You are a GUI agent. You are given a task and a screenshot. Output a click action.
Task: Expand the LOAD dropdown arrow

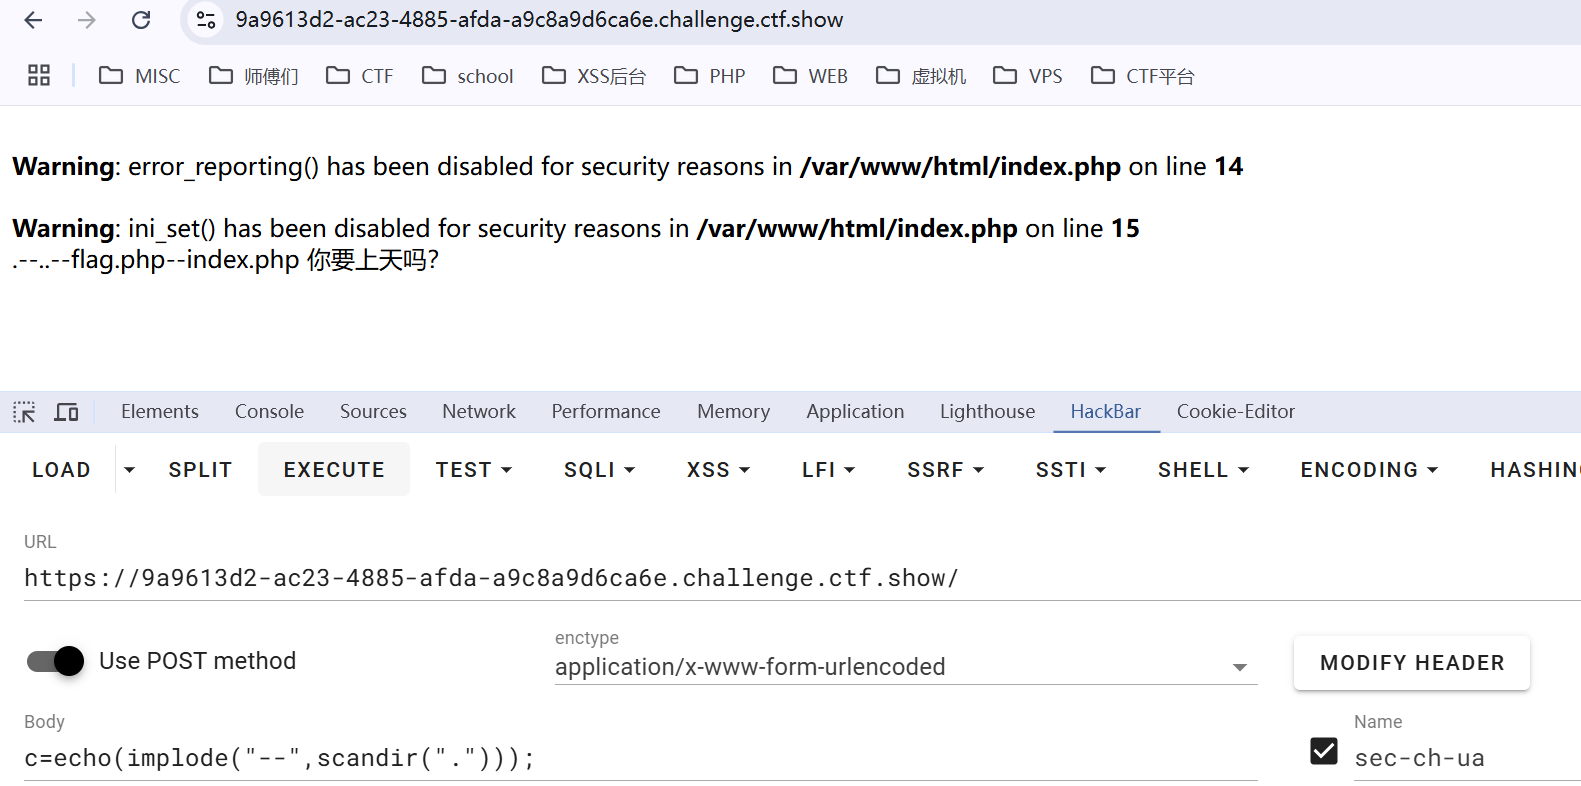tap(129, 469)
